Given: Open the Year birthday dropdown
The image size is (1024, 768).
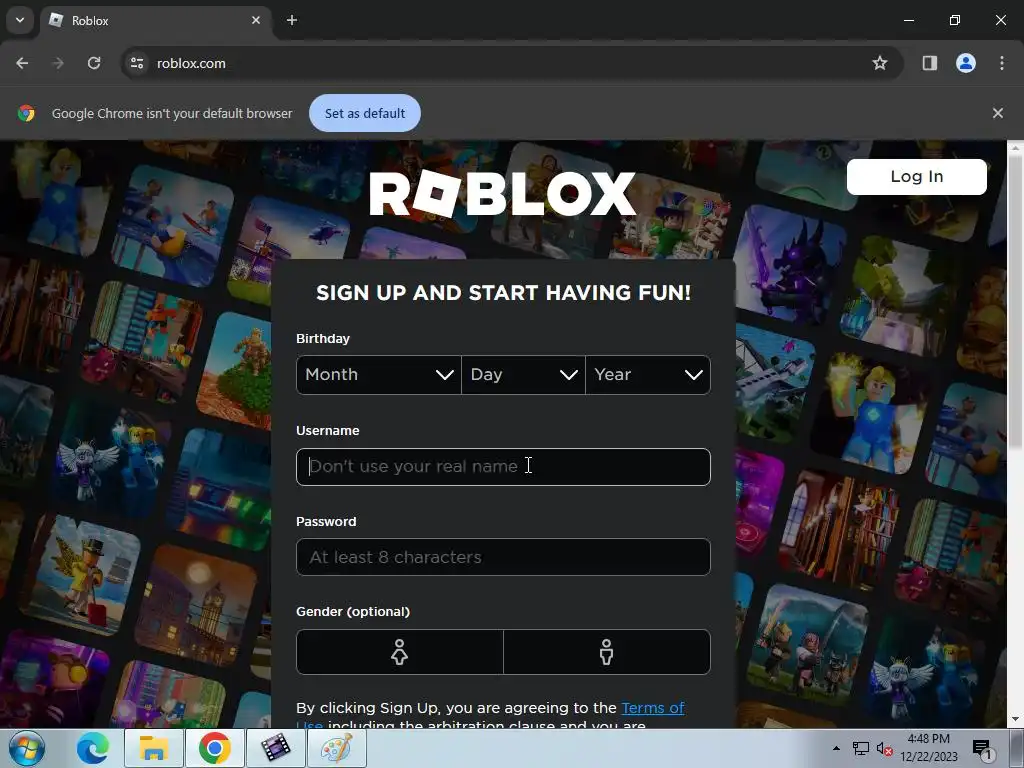Looking at the screenshot, I should [648, 375].
